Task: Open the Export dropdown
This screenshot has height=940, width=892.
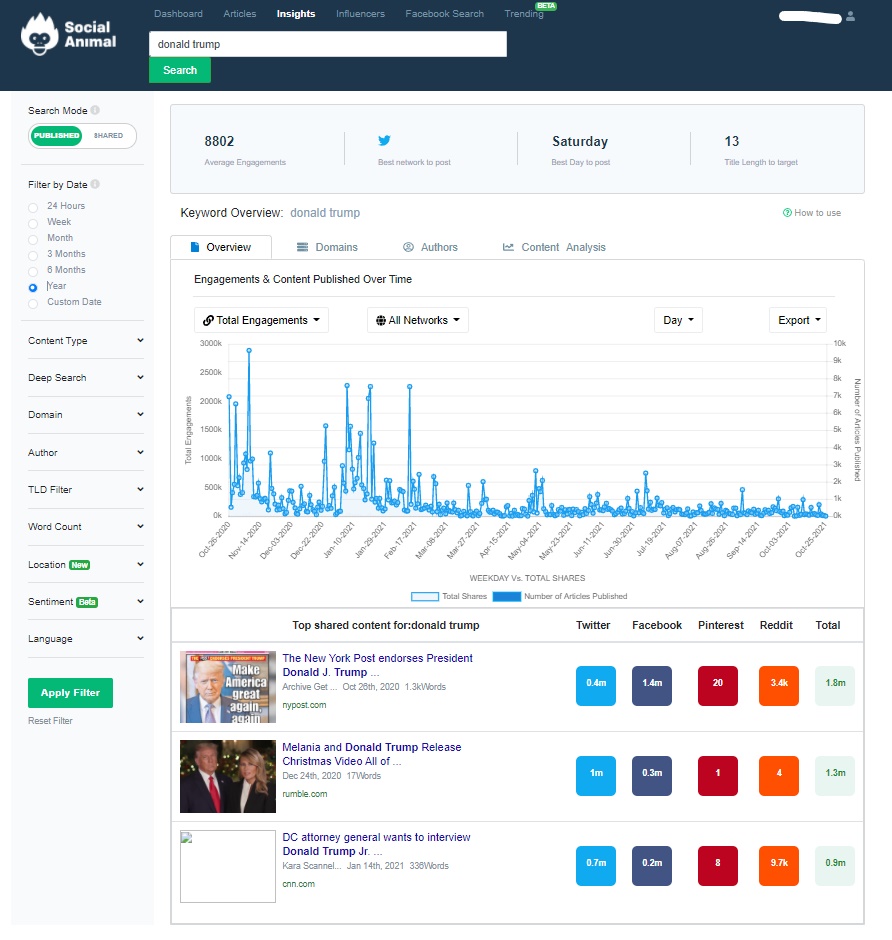Action: point(798,320)
